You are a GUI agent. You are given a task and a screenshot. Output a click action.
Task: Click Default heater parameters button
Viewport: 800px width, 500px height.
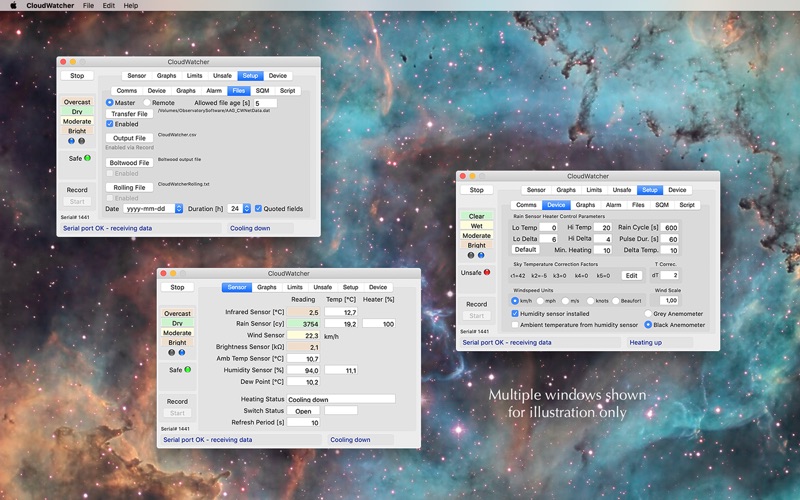525,249
